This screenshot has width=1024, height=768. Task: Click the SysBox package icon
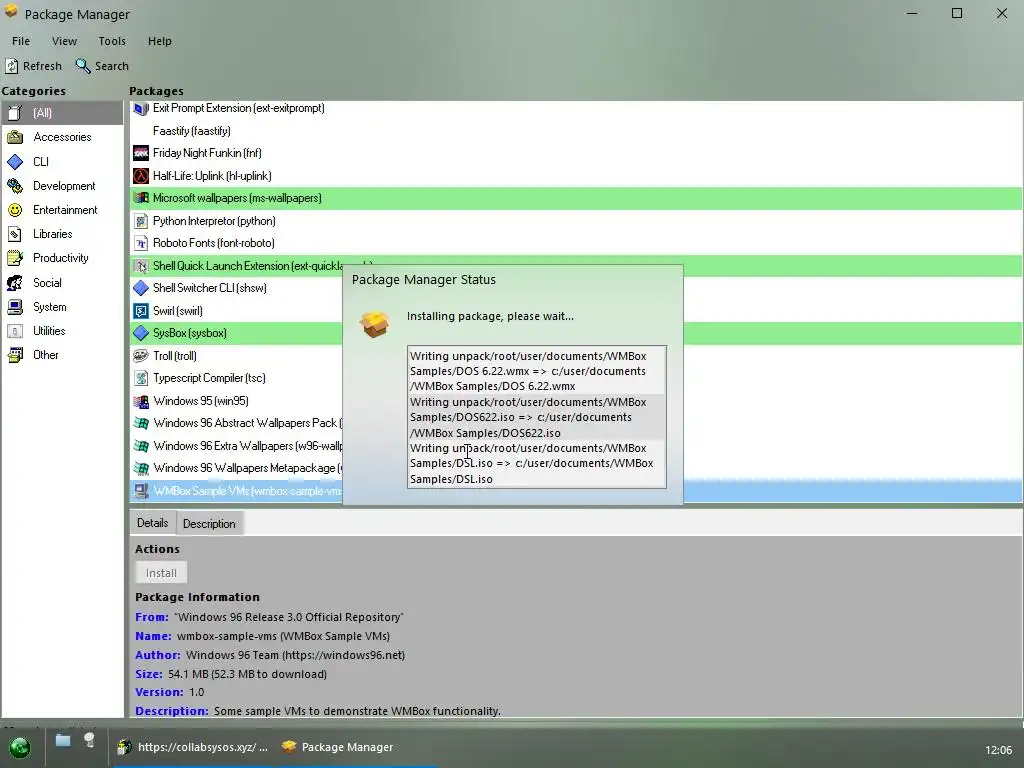point(141,333)
